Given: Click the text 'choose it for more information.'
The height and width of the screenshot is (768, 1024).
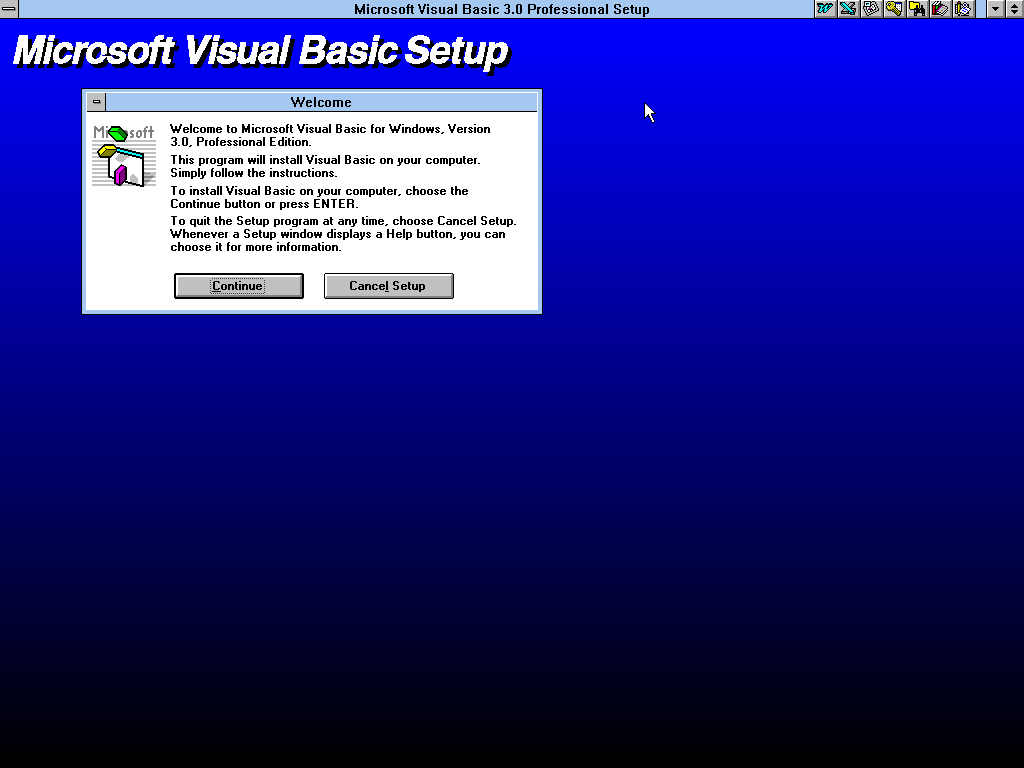Looking at the screenshot, I should [256, 247].
